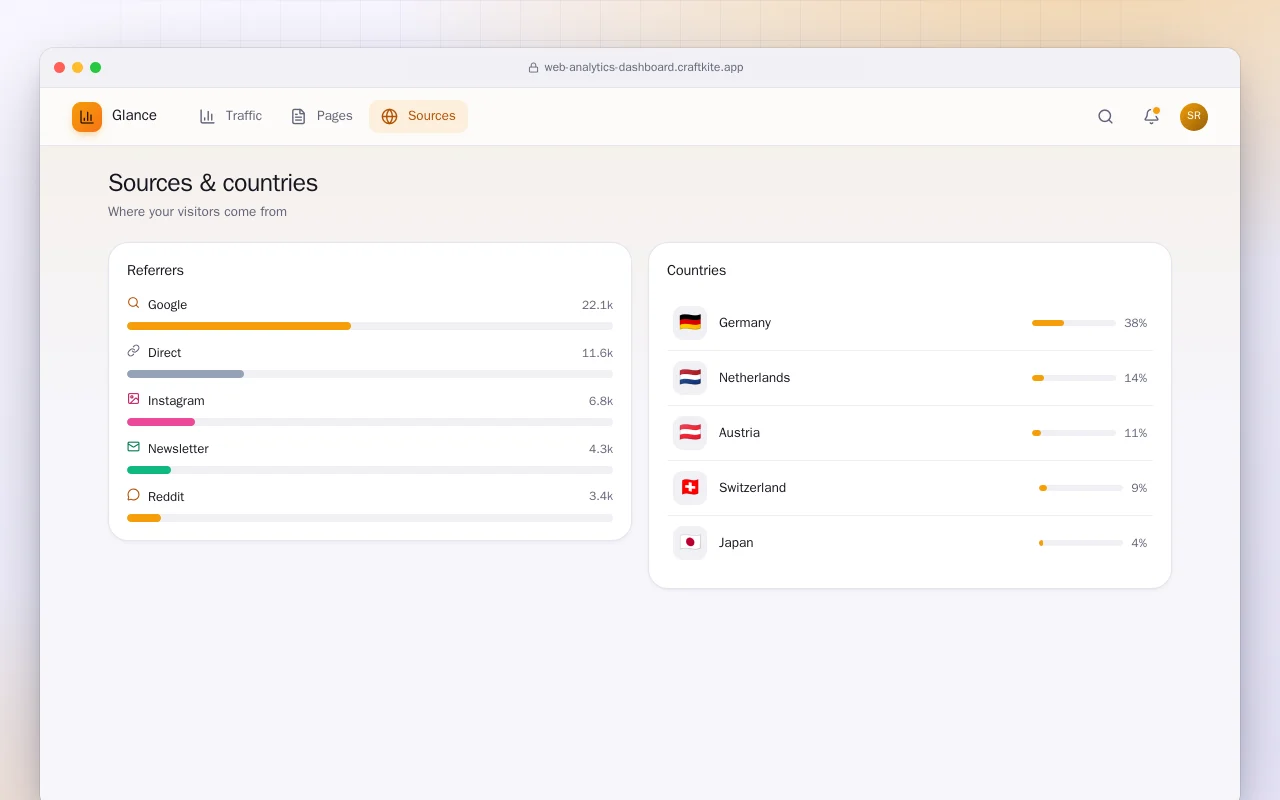Click the Sources & countries heading

(213, 183)
